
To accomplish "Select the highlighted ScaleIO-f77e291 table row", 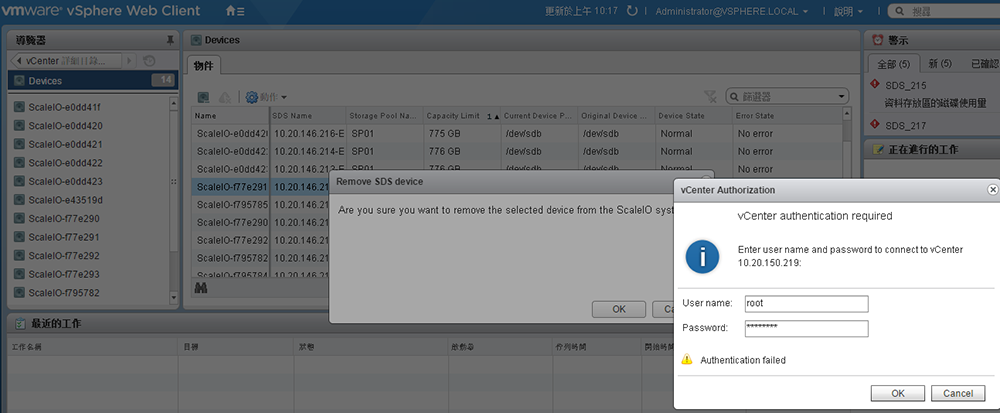I will coord(260,187).
